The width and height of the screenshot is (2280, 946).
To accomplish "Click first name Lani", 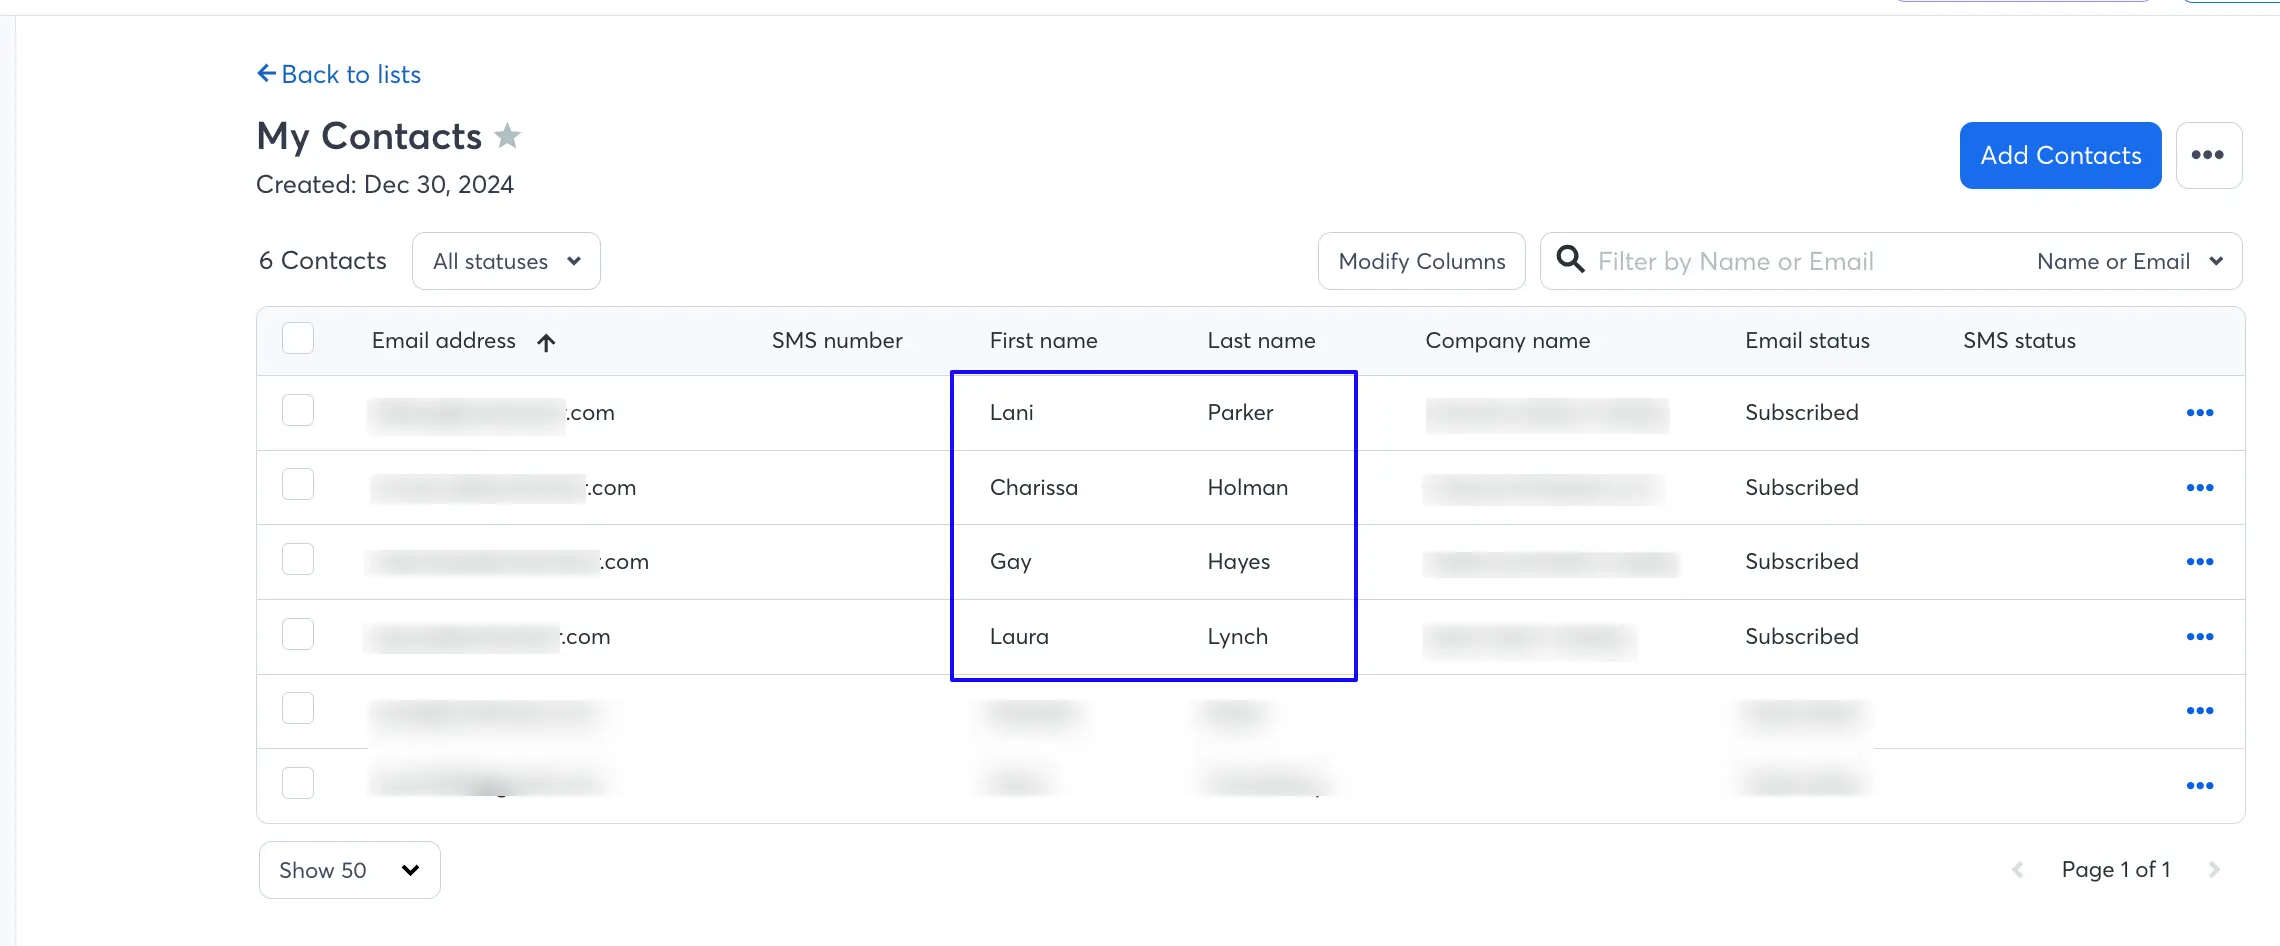I will (x=1011, y=412).
